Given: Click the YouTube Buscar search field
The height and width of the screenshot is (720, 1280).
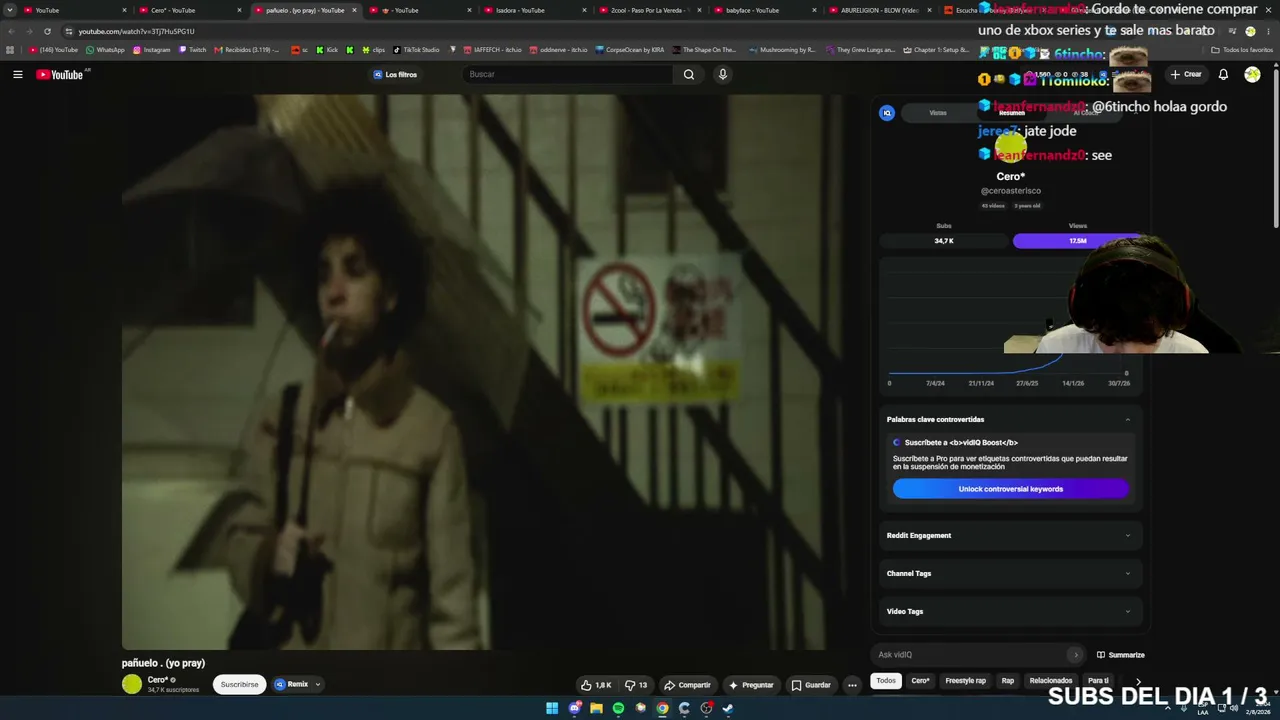Looking at the screenshot, I should pos(568,74).
